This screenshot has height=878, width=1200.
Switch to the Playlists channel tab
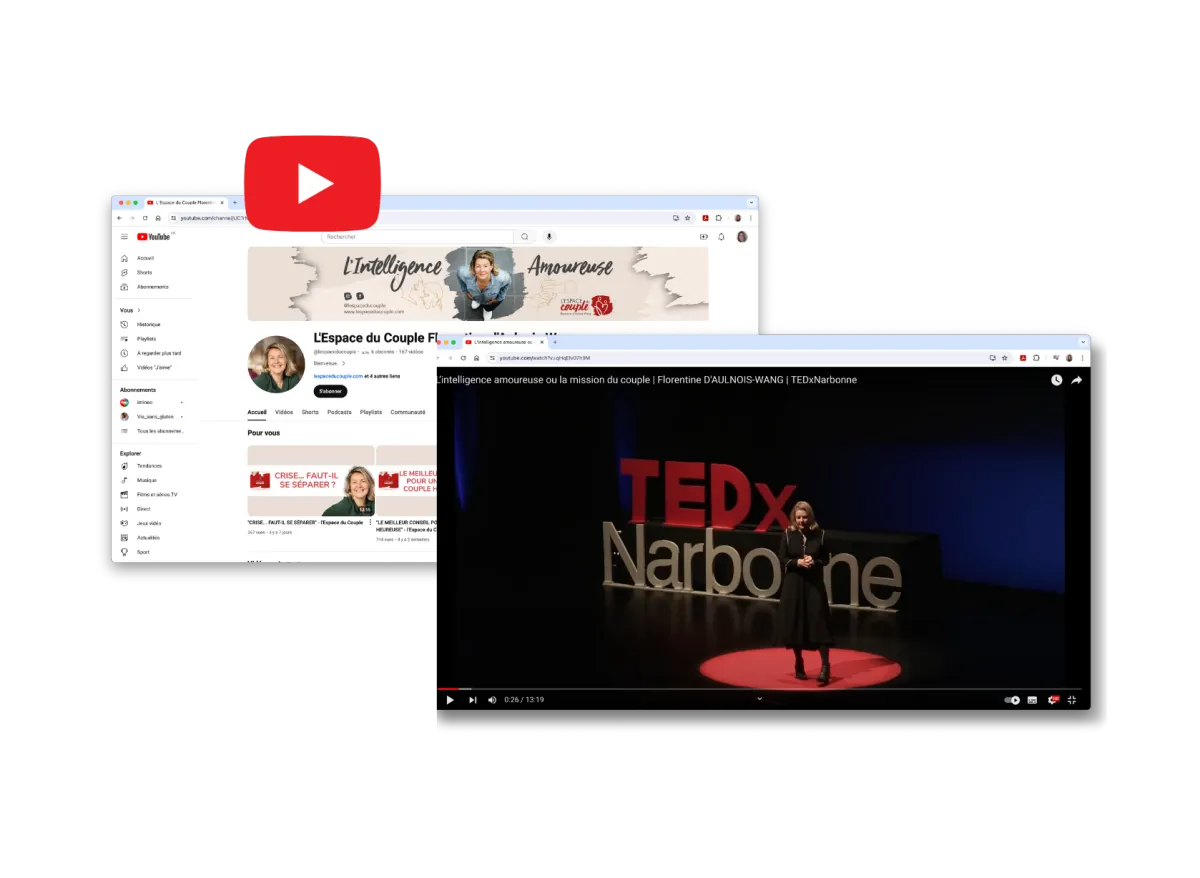click(371, 412)
